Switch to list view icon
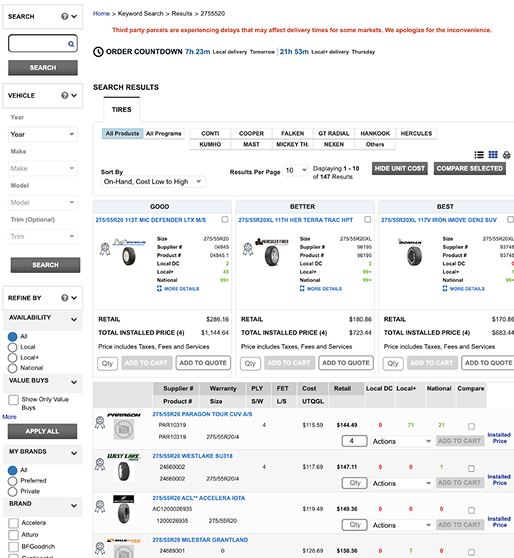The image size is (514, 558). [x=479, y=155]
